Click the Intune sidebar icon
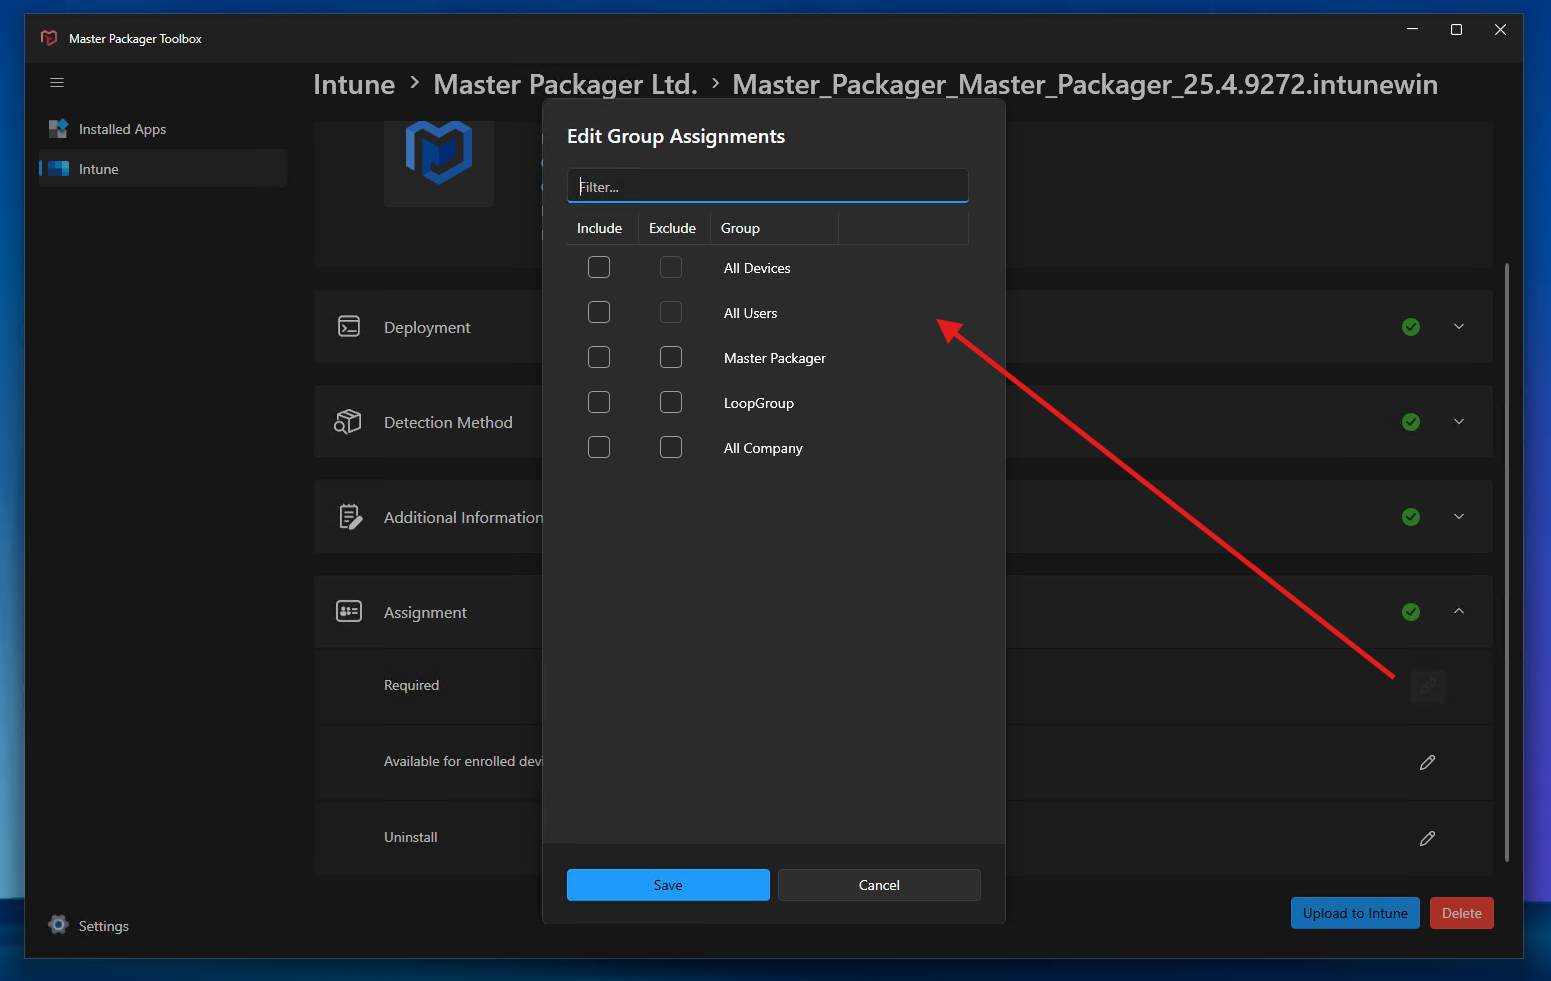This screenshot has width=1551, height=981. click(59, 169)
